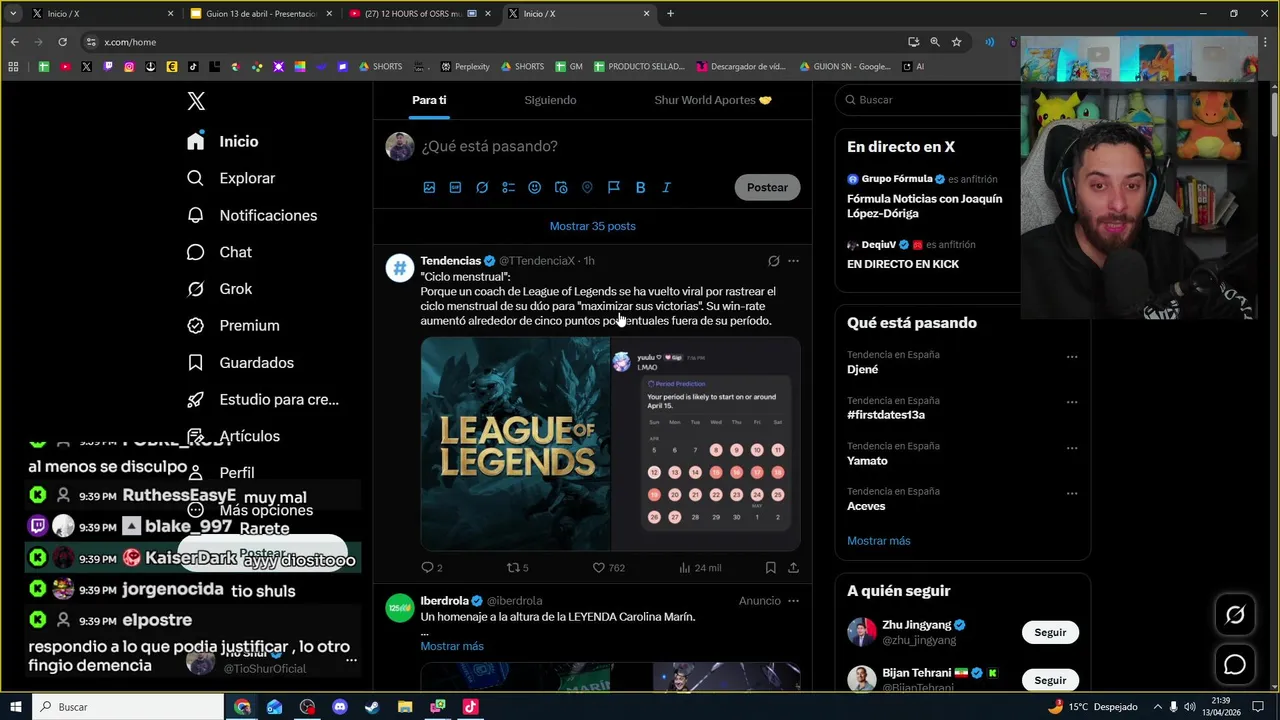Open options for #firstdates13a trend
1280x720 pixels.
[x=1072, y=402]
